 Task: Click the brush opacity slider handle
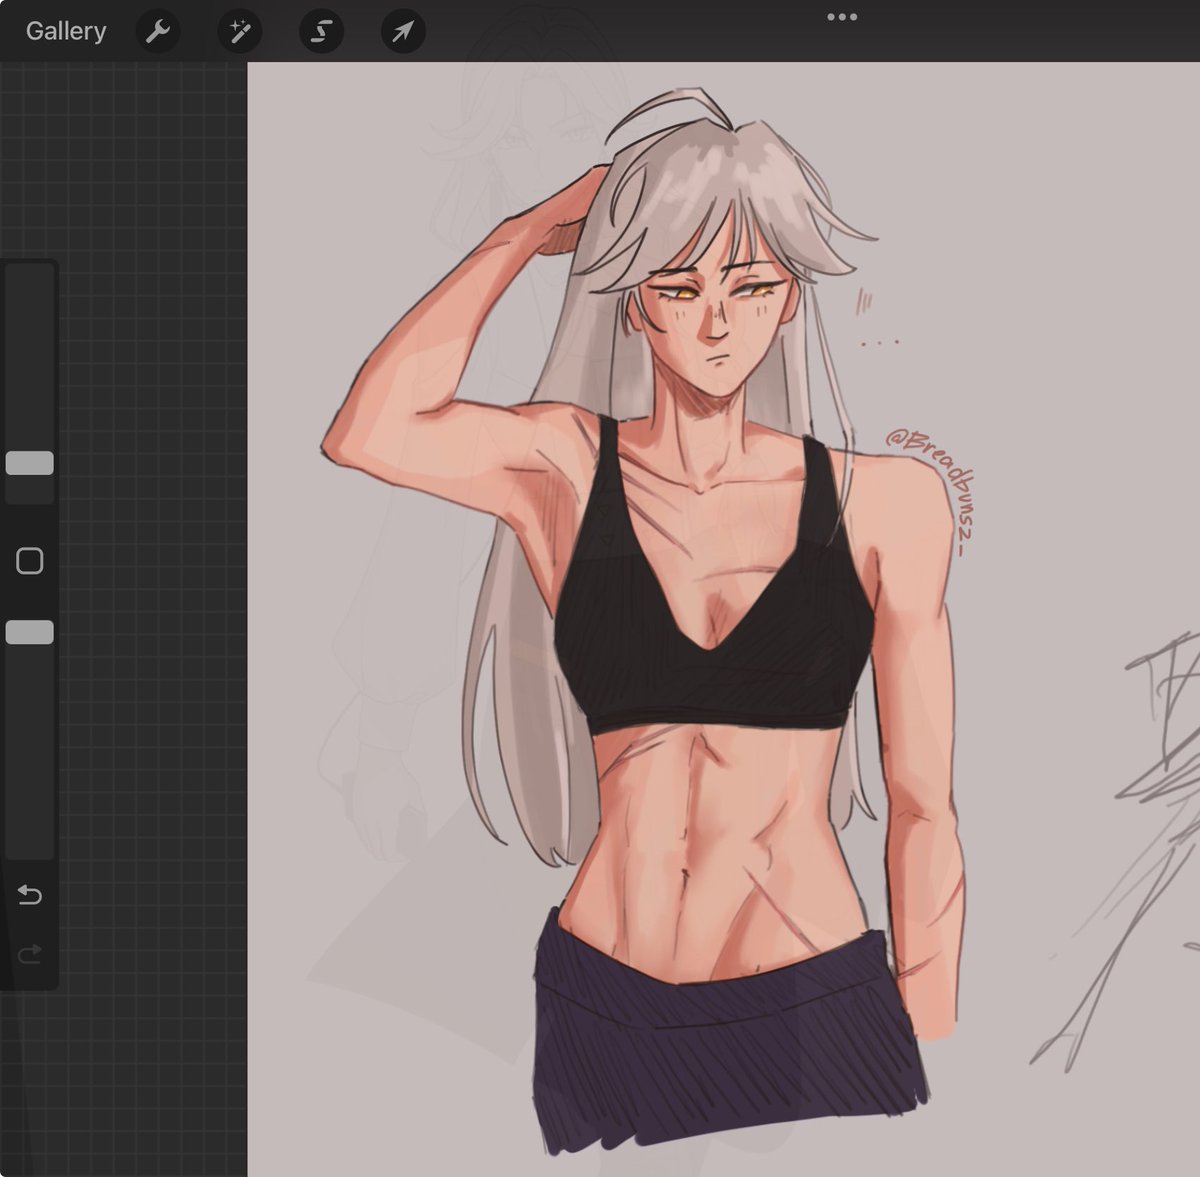(x=30, y=632)
